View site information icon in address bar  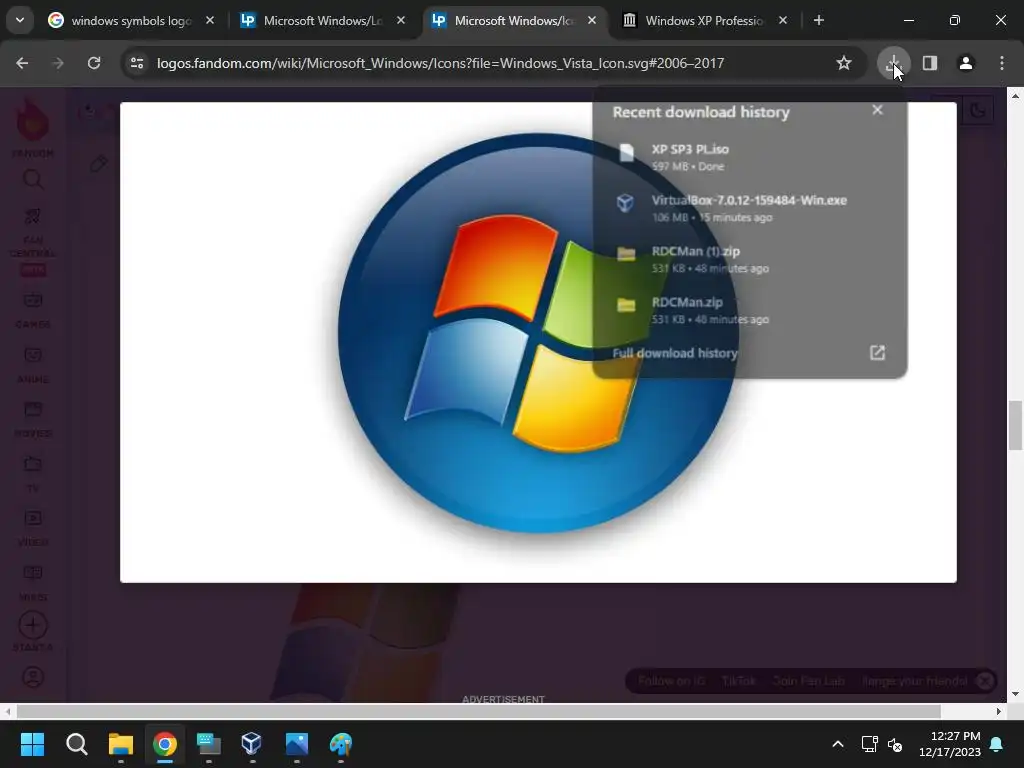coord(136,63)
